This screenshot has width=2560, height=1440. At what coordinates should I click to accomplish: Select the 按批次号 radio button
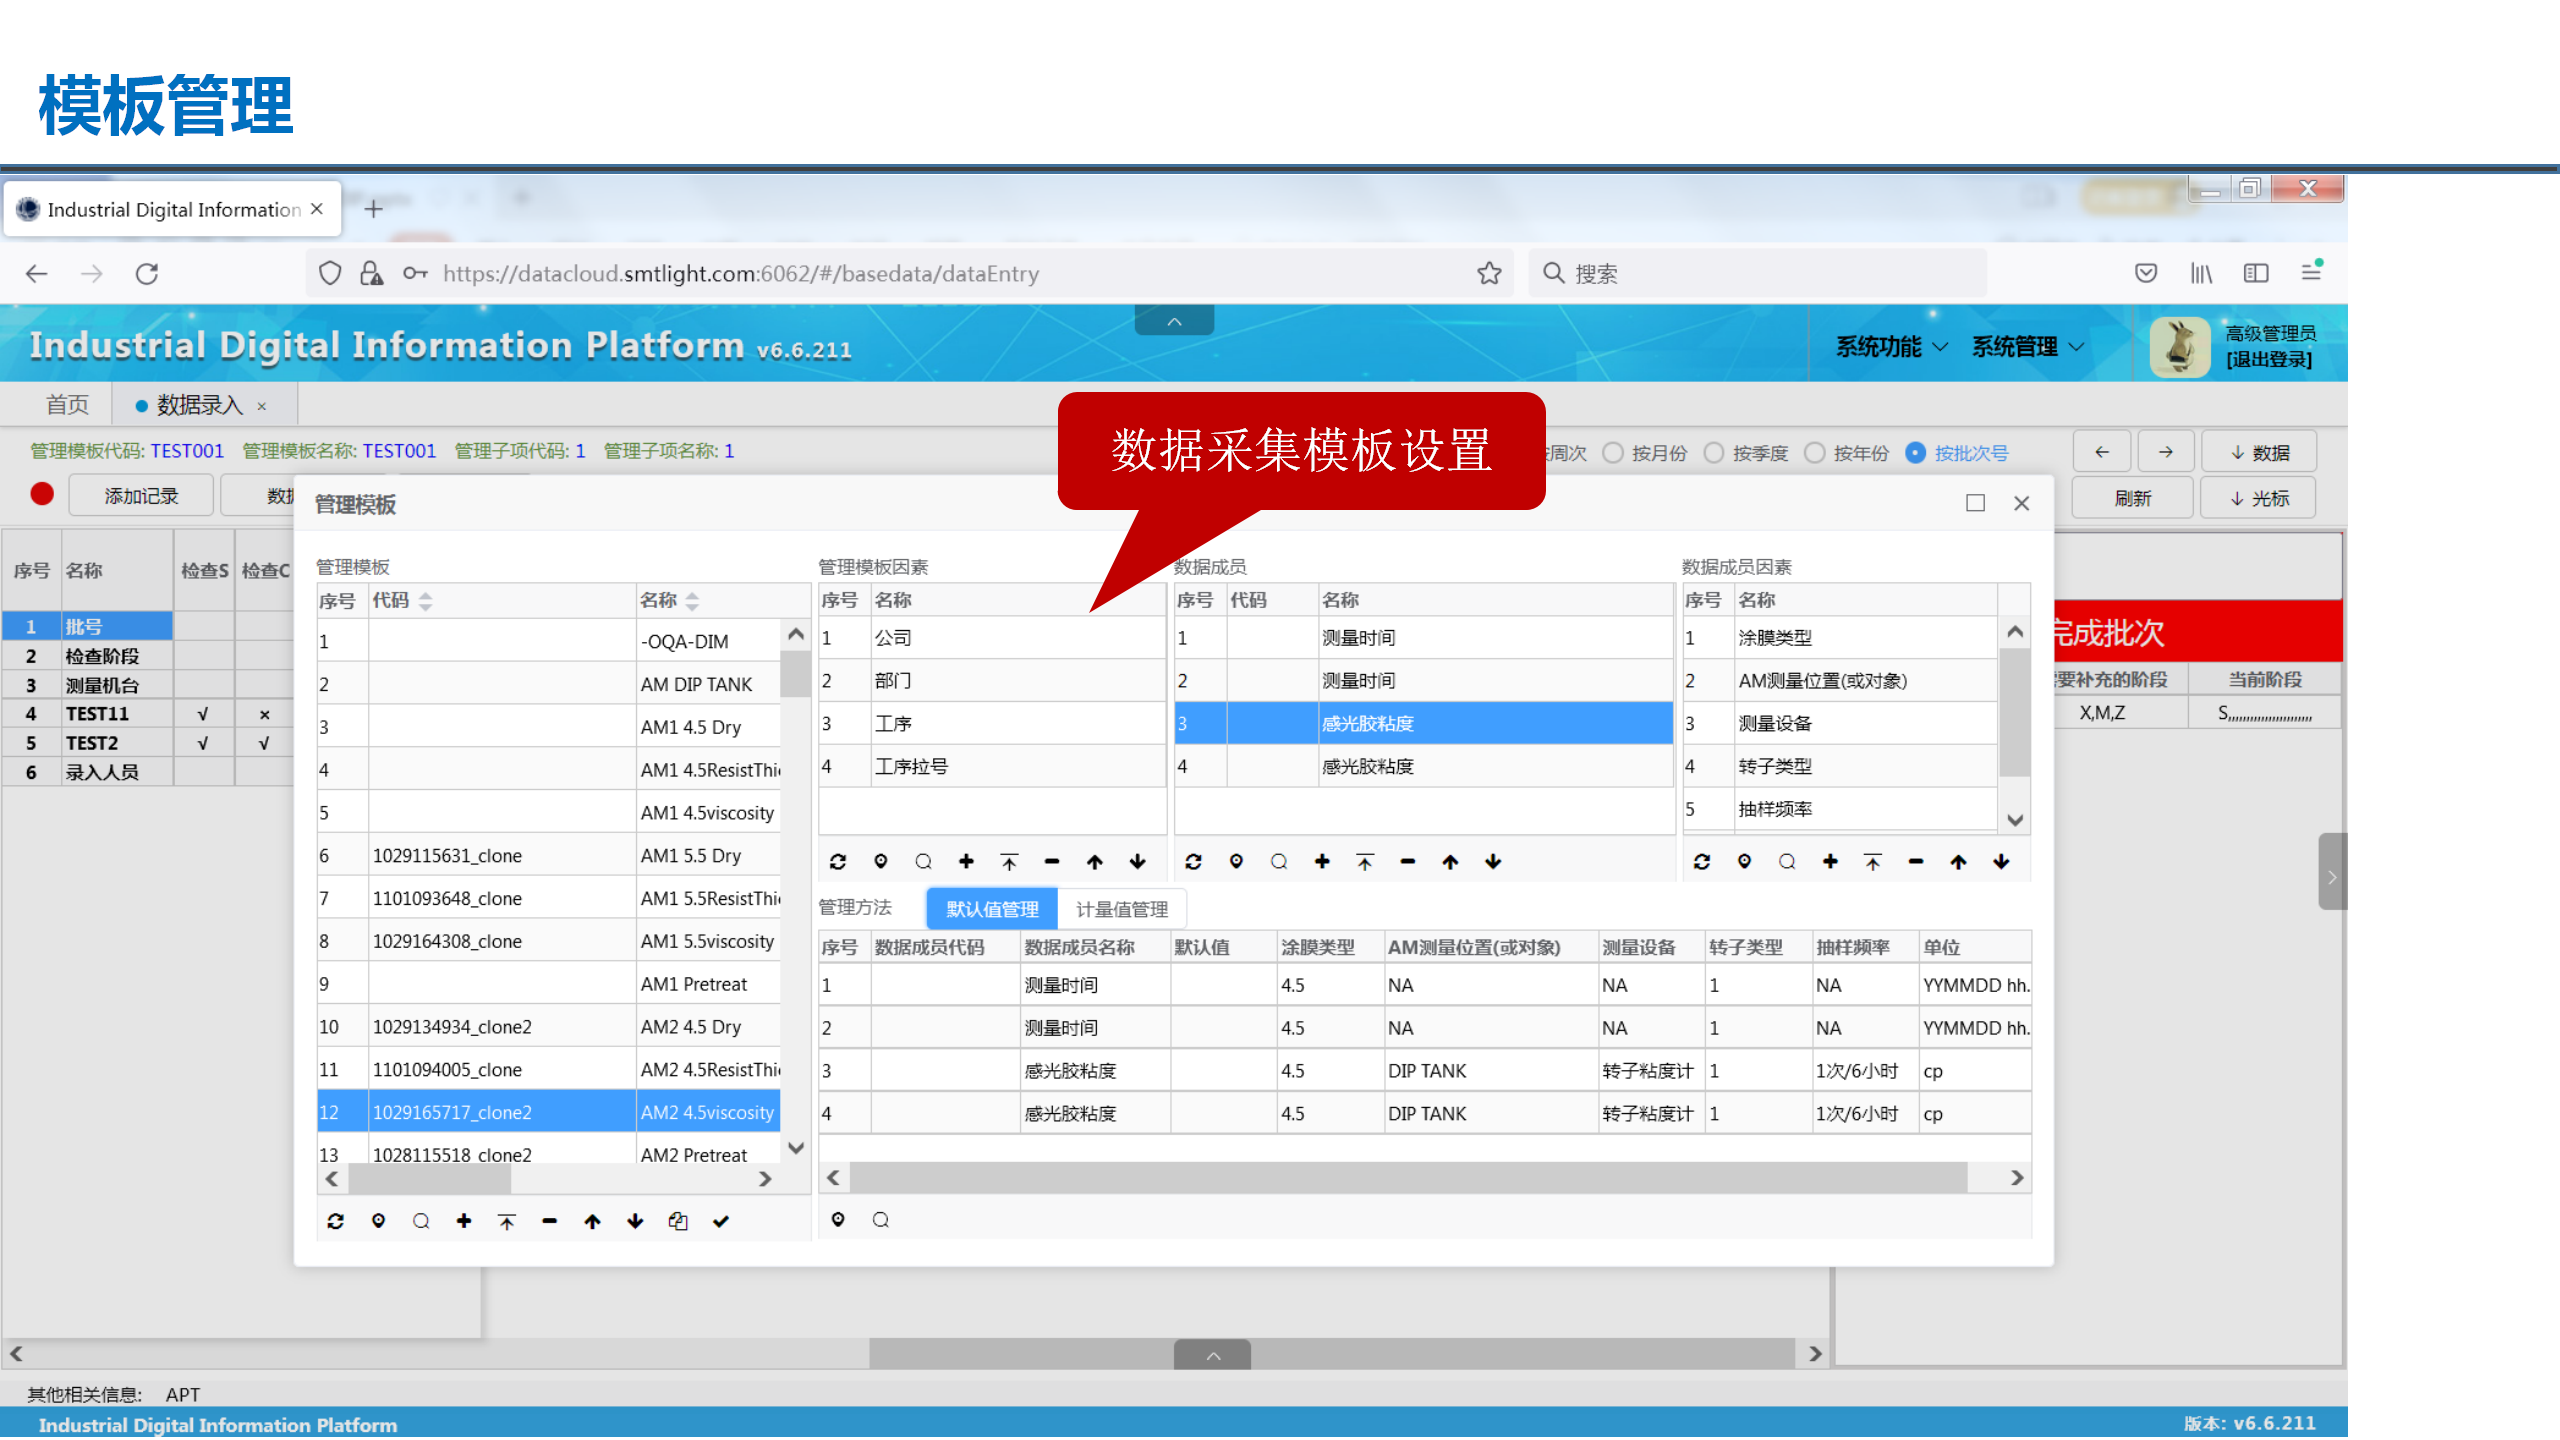click(1915, 453)
